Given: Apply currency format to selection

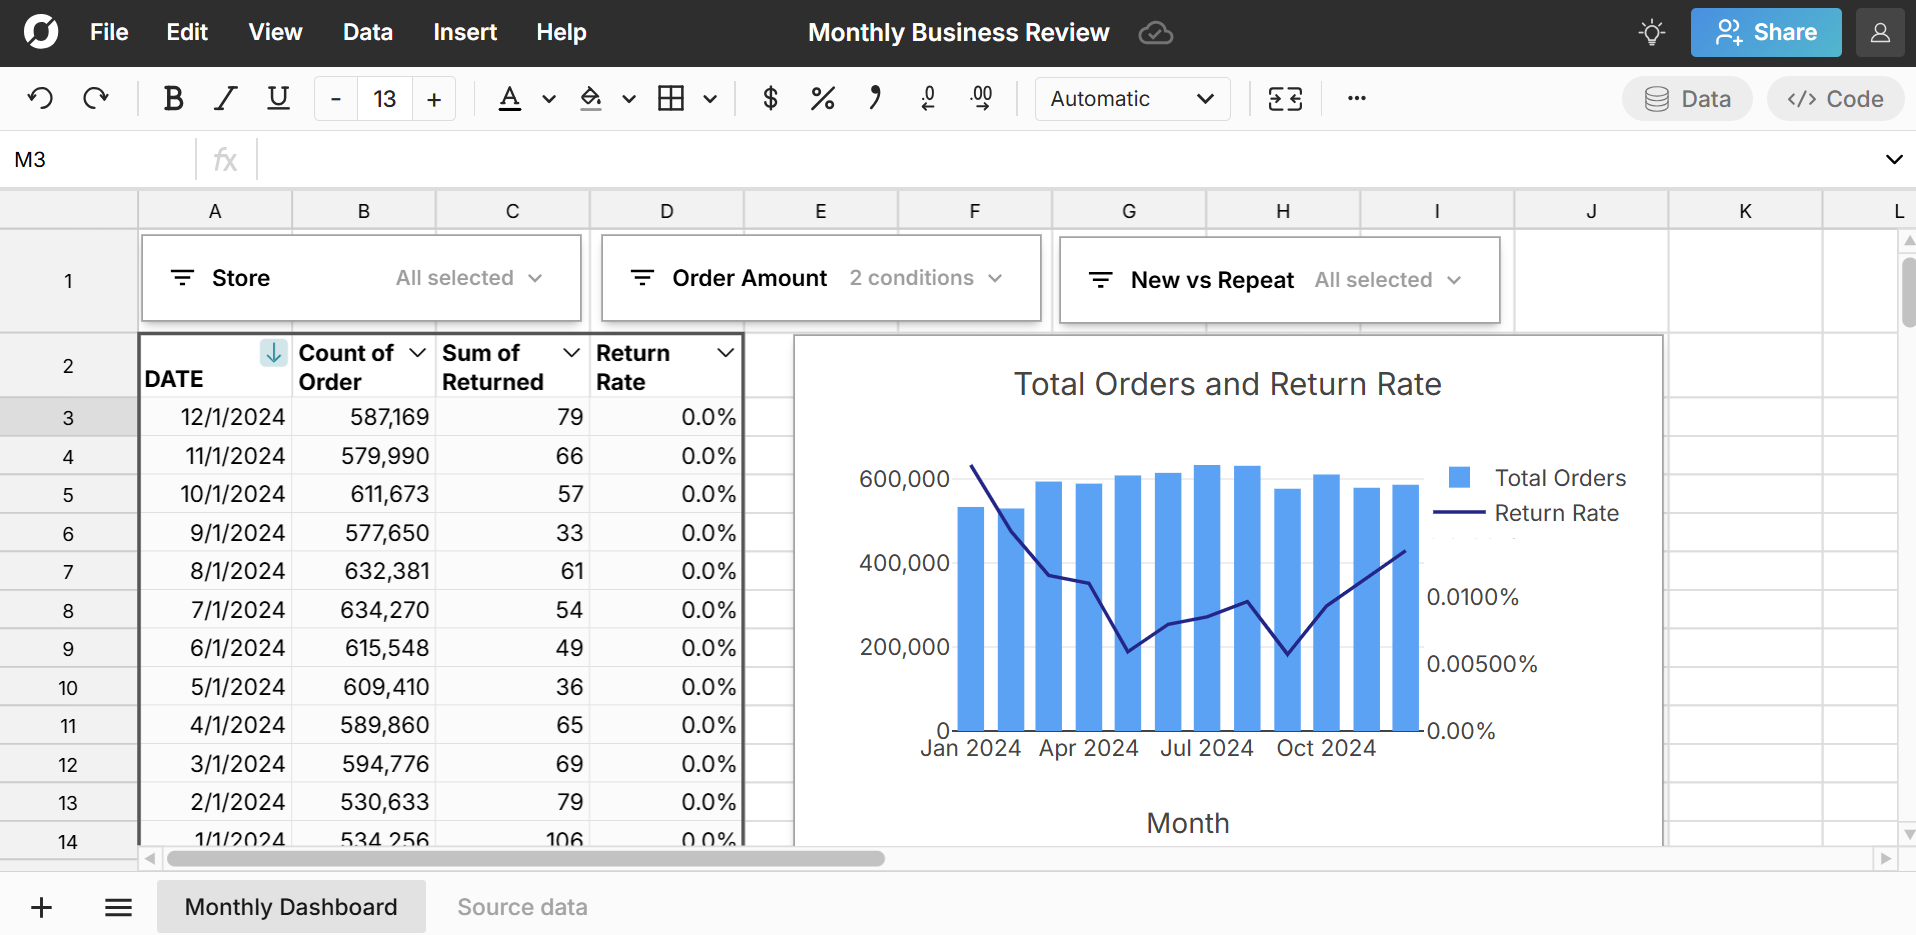Looking at the screenshot, I should pos(770,98).
